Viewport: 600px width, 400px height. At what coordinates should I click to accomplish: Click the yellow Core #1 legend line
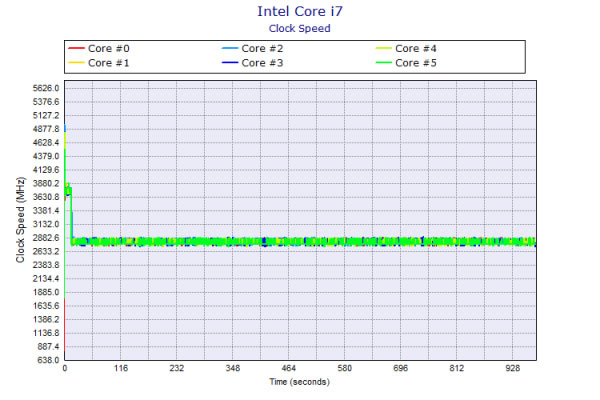[x=76, y=62]
